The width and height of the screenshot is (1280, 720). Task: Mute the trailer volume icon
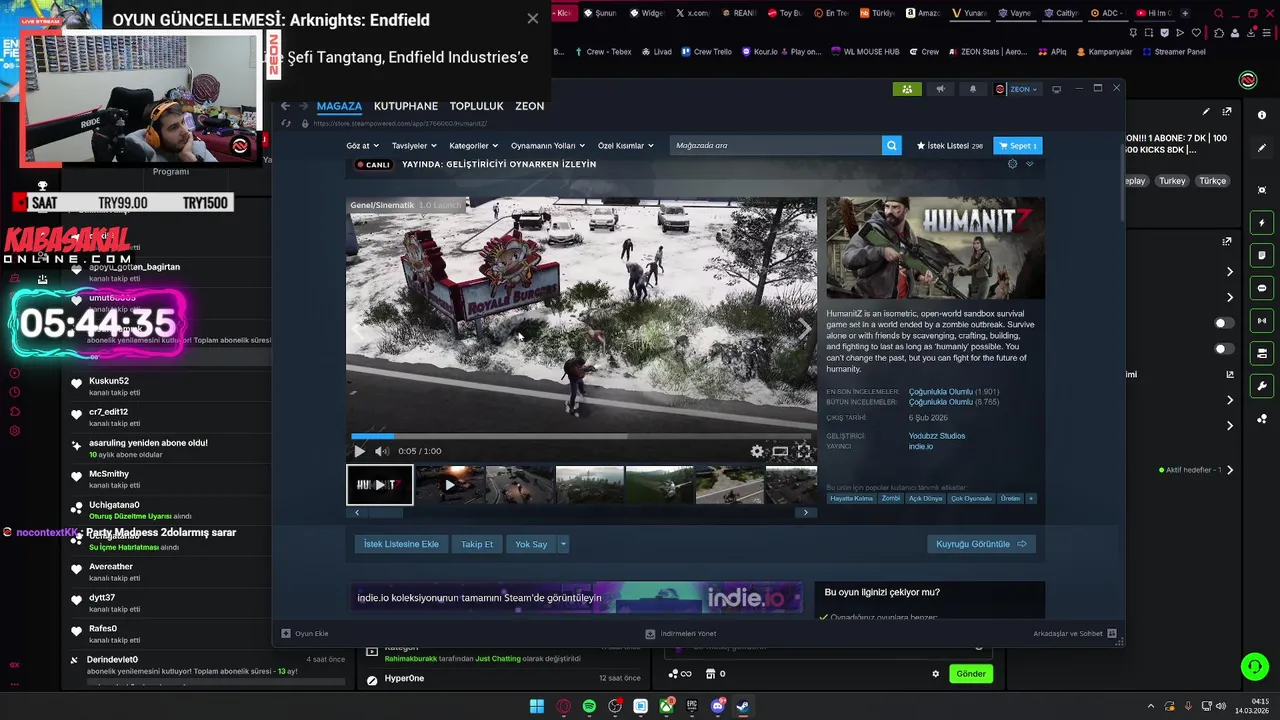(x=381, y=451)
